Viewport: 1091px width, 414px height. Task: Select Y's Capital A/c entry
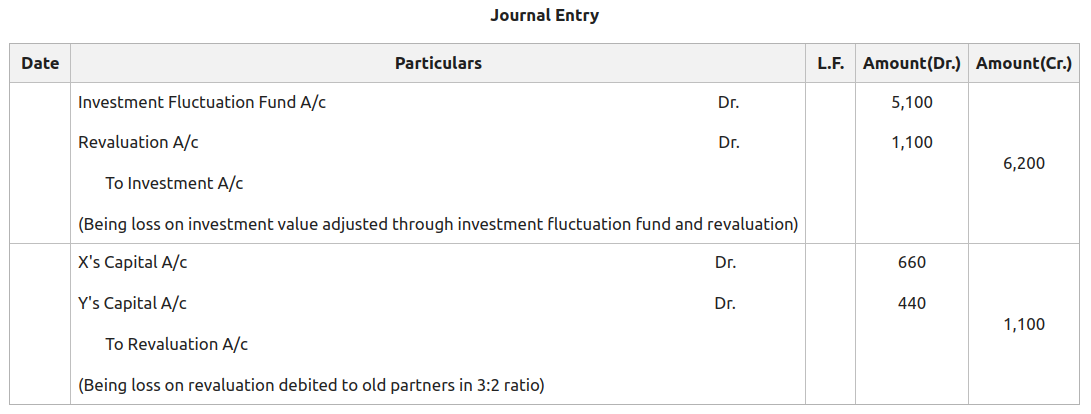(x=133, y=304)
